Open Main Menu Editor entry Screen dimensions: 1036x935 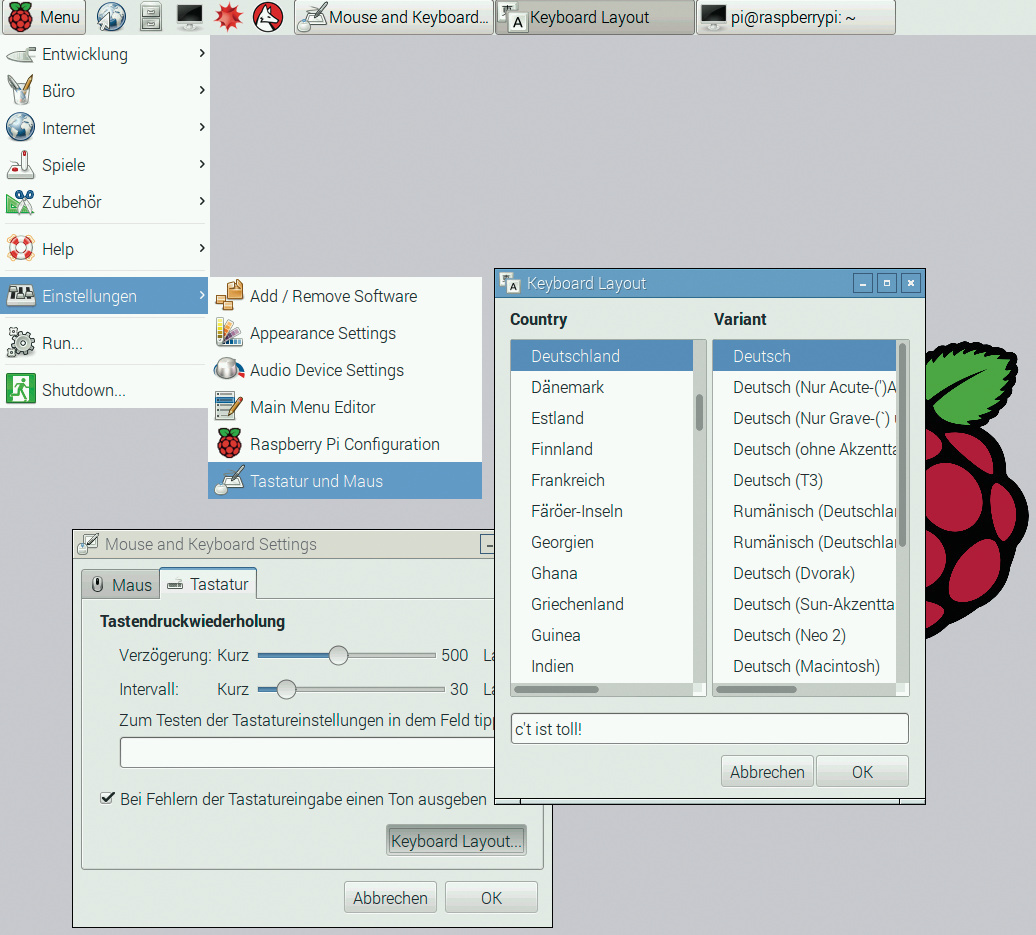coord(345,407)
